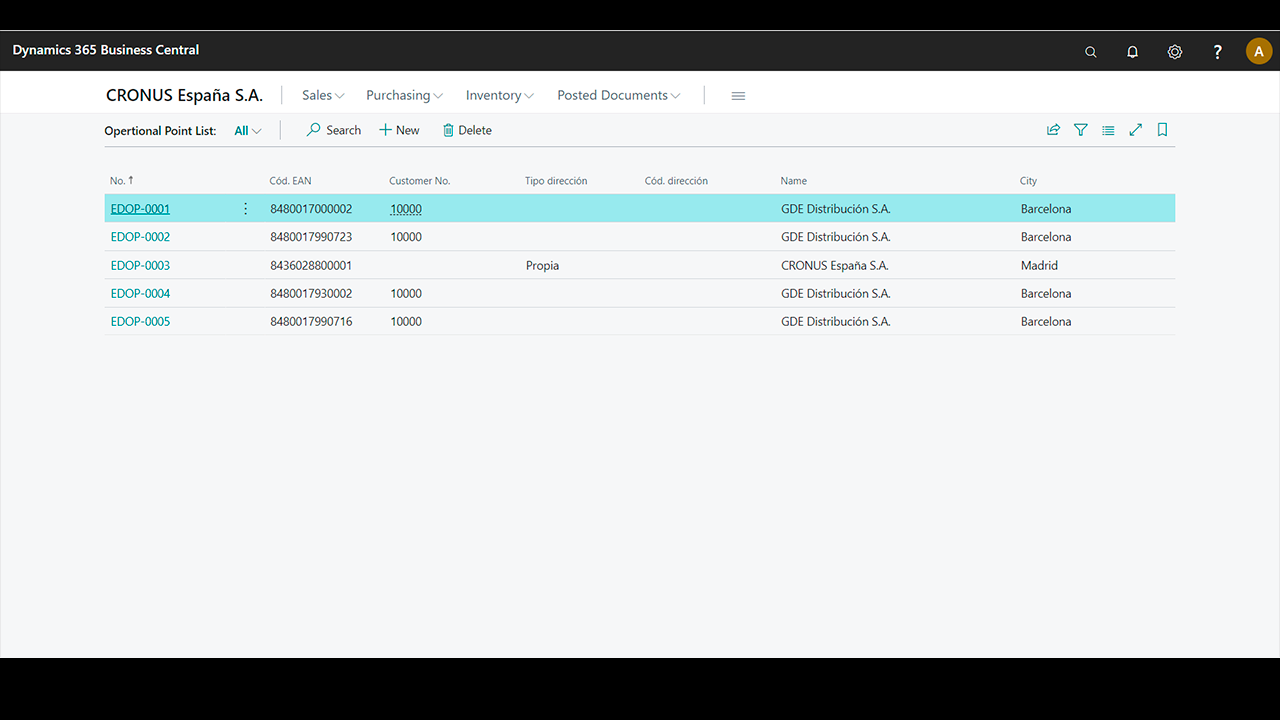The width and height of the screenshot is (1280, 720).
Task: Click Barcelona city in EDOP-0002 row
Action: coord(1046,237)
